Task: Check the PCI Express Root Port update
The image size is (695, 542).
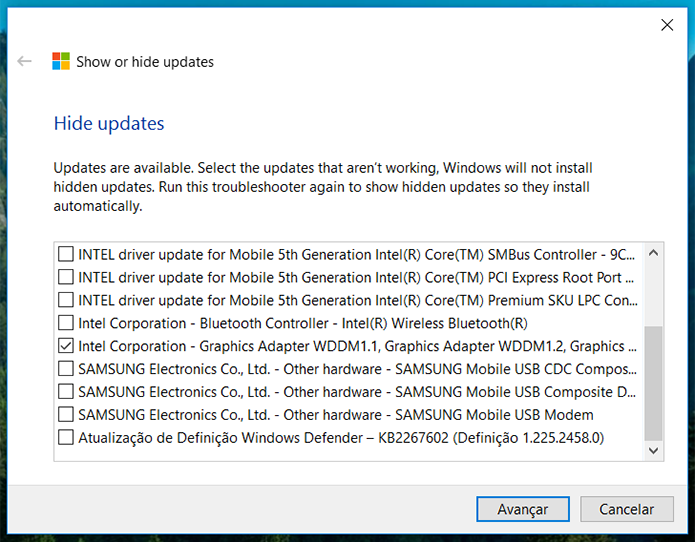Action: pyautogui.click(x=66, y=277)
